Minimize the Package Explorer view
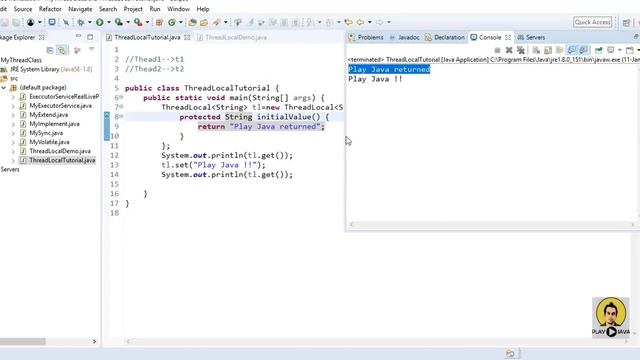Viewport: 640px width, 360px height. pyautogui.click(x=78, y=37)
